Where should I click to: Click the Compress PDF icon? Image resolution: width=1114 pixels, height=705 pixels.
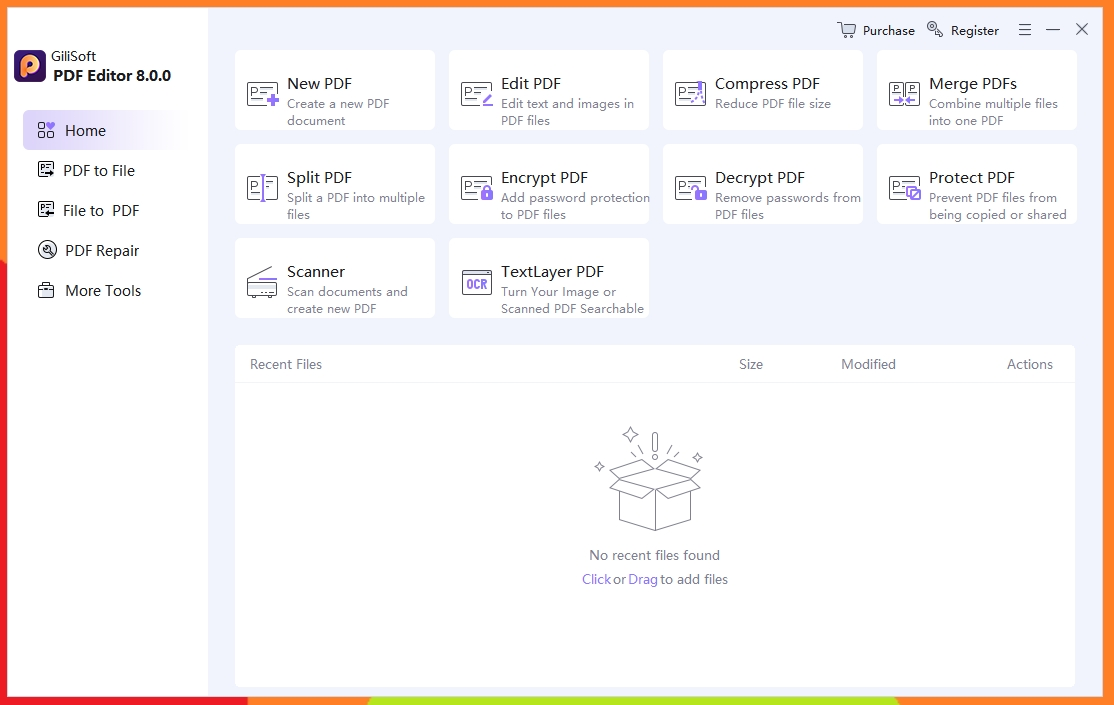pos(691,93)
